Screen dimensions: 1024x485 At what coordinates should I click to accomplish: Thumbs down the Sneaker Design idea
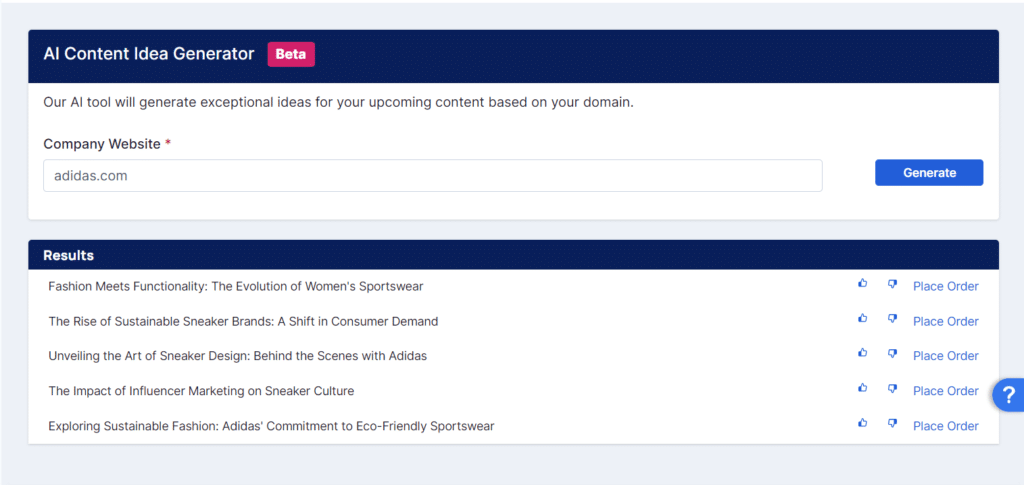(x=892, y=354)
